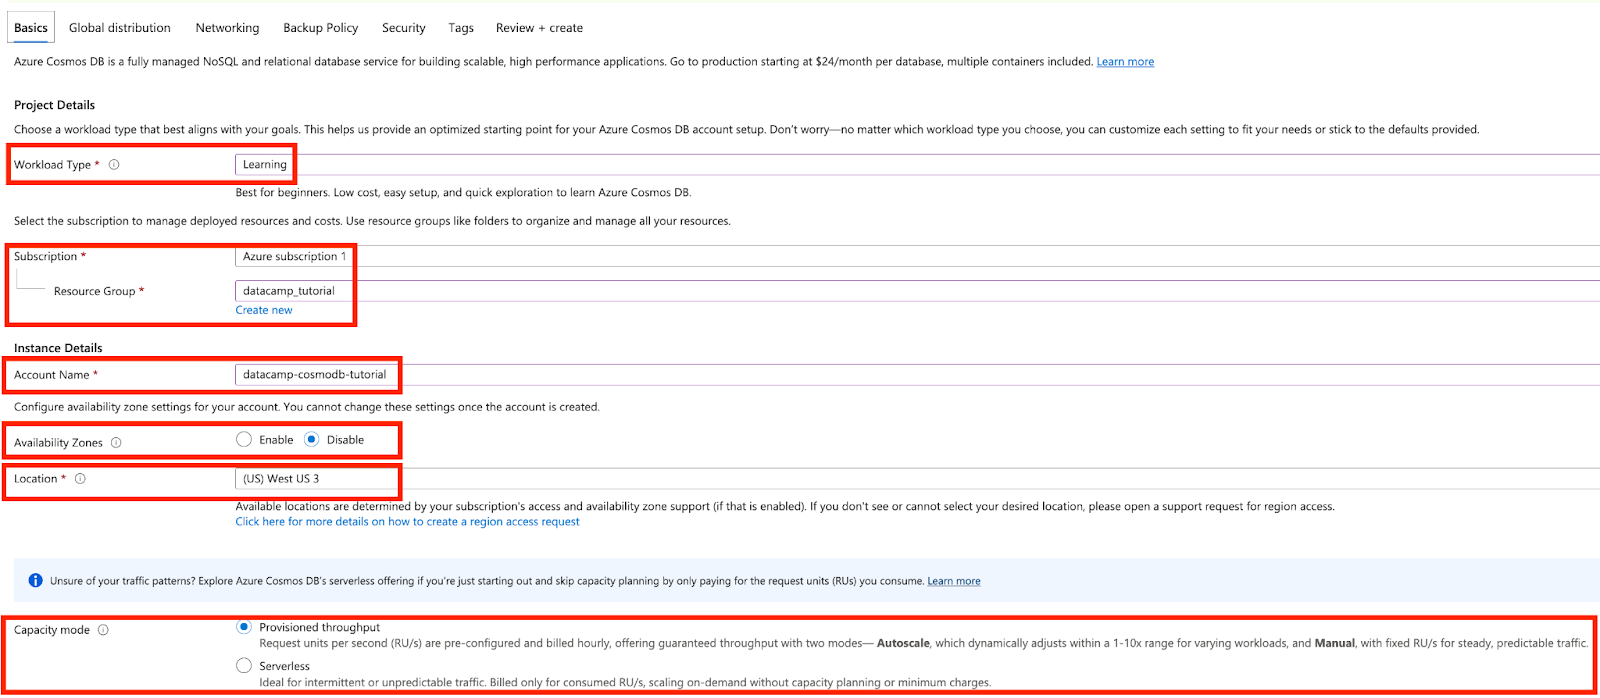Viewport: 1600px width, 698px height.
Task: Click the blue serverless notice info icon
Action: (35, 580)
